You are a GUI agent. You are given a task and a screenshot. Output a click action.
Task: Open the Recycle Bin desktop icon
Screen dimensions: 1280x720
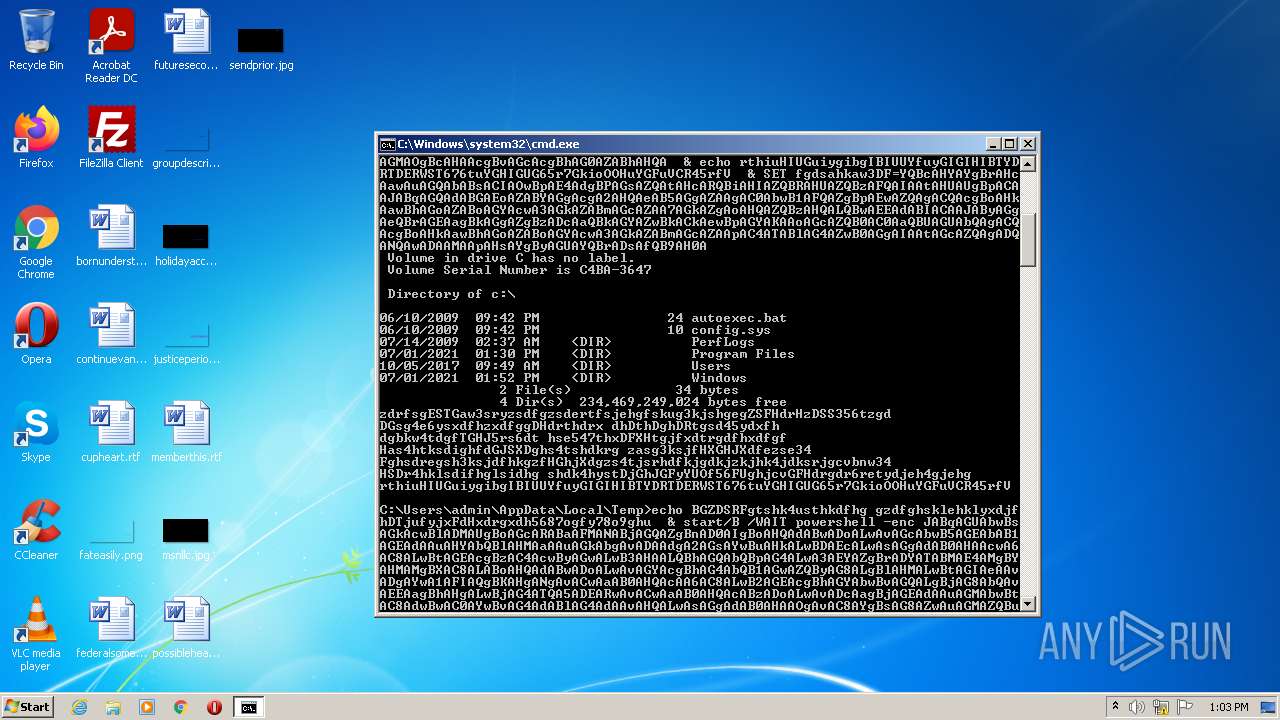36,40
